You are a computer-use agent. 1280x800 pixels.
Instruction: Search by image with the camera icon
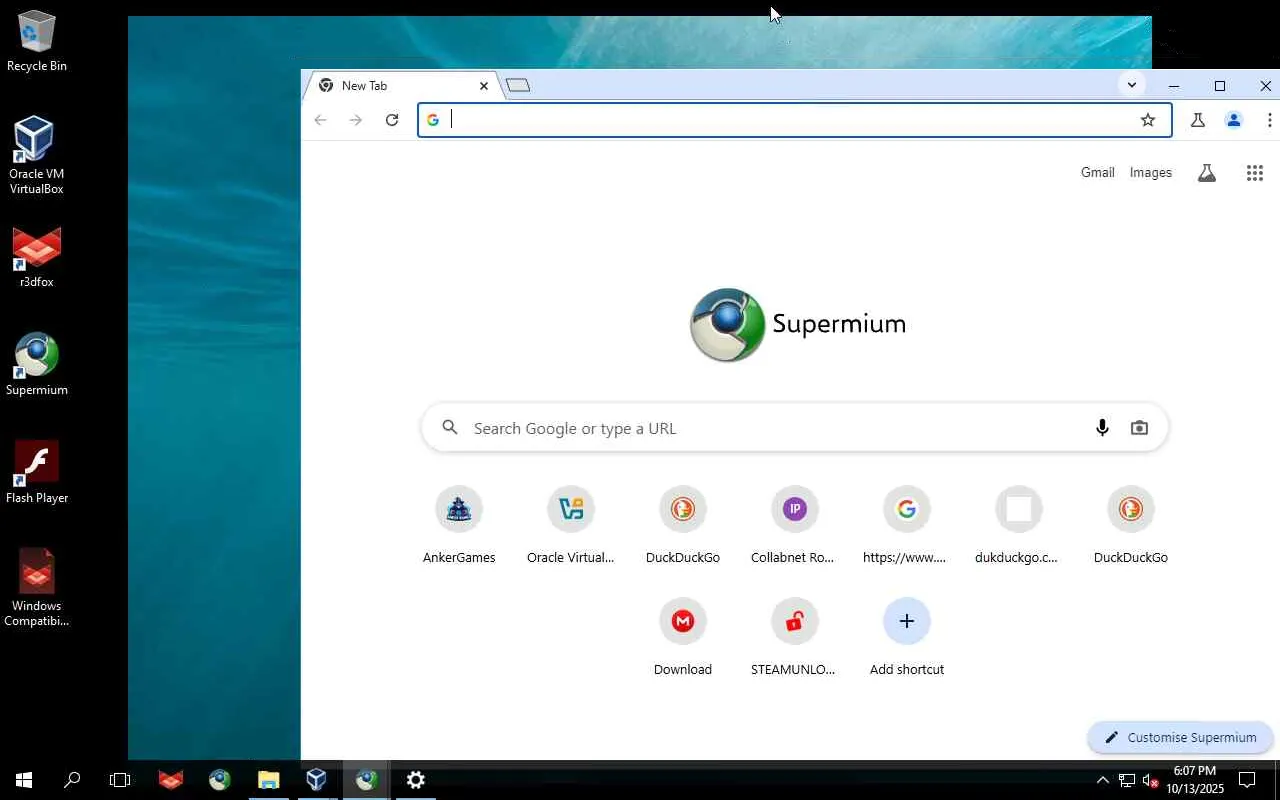pos(1139,428)
